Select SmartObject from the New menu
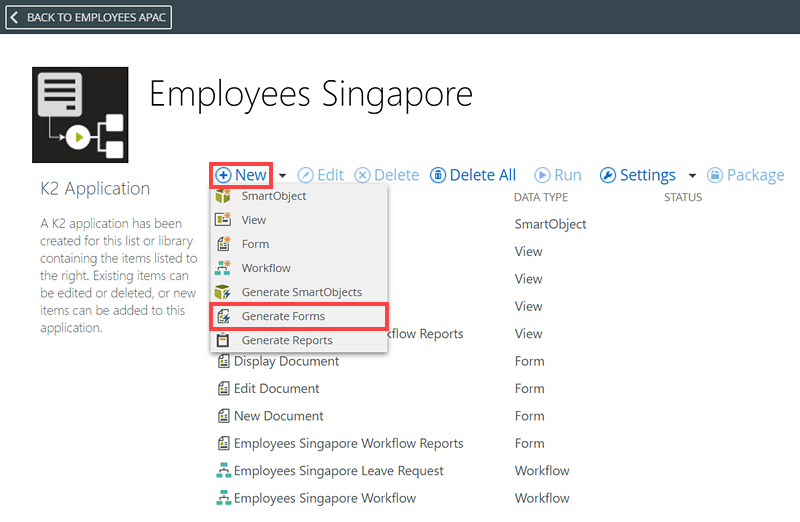Viewport: 800px width, 522px height. click(x=298, y=196)
